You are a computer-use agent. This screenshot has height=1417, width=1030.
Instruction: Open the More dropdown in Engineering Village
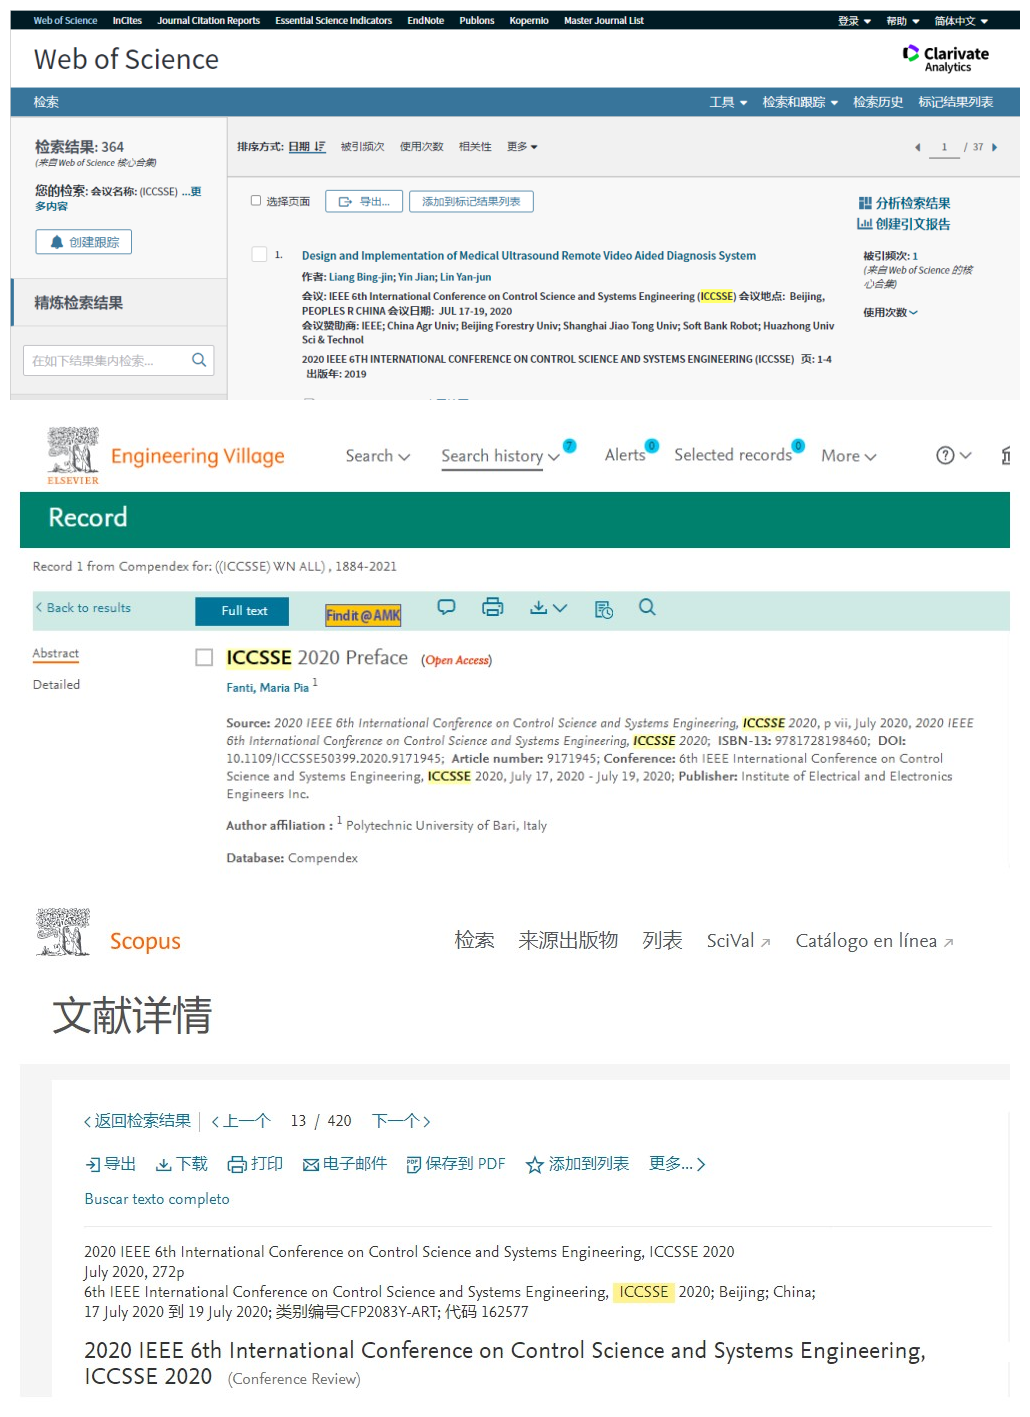click(x=849, y=456)
